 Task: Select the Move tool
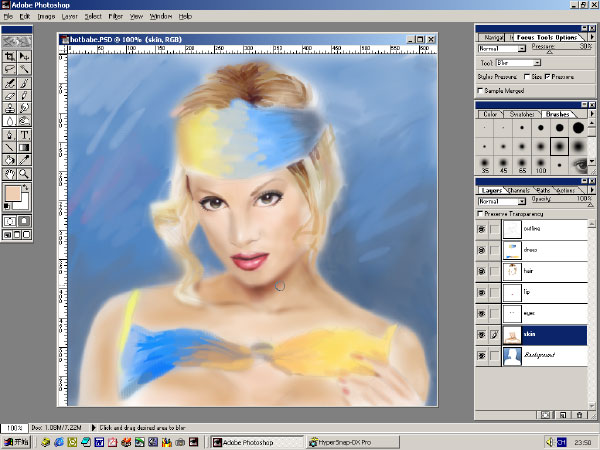pos(24,56)
